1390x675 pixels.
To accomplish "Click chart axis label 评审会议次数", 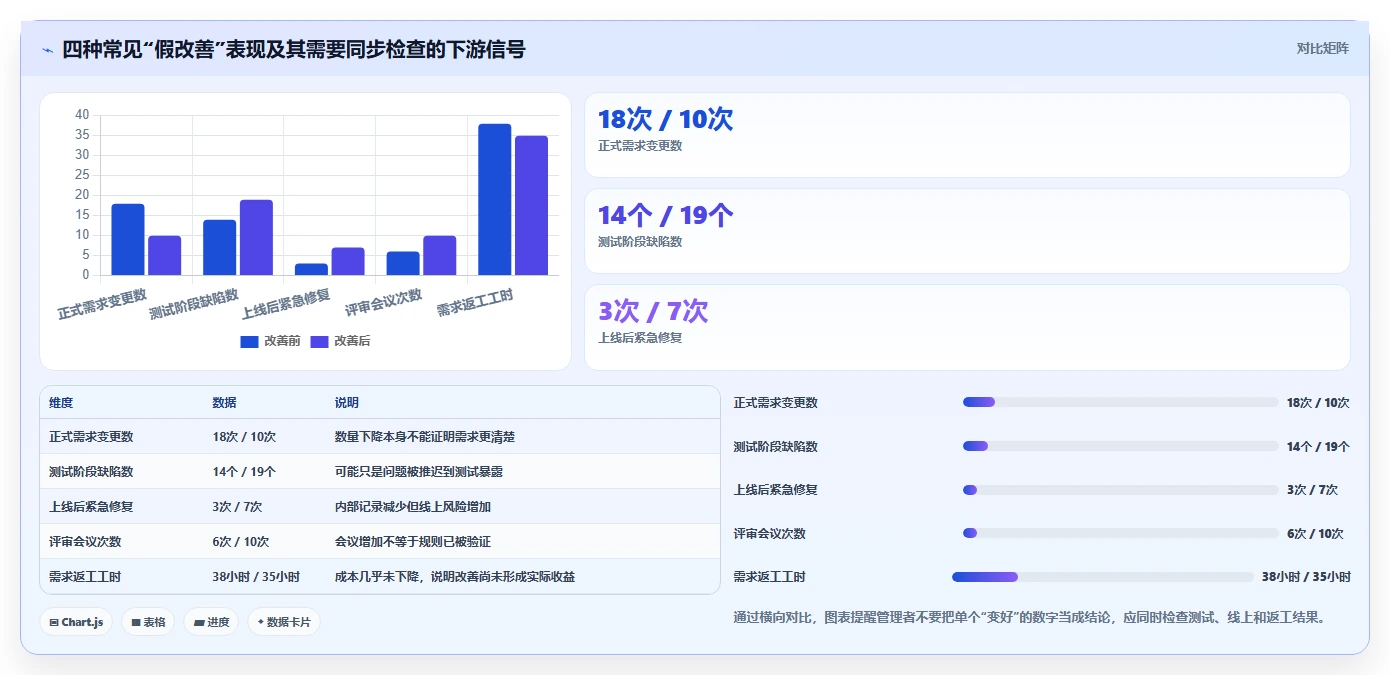I will [384, 303].
